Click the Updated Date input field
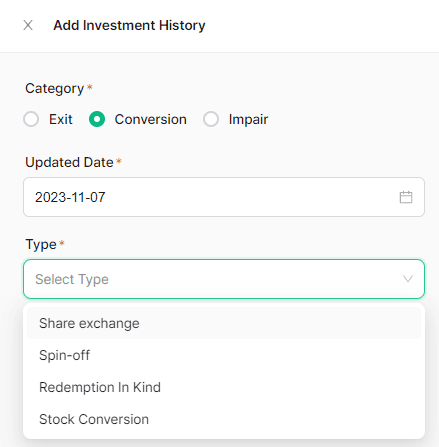 (x=224, y=197)
